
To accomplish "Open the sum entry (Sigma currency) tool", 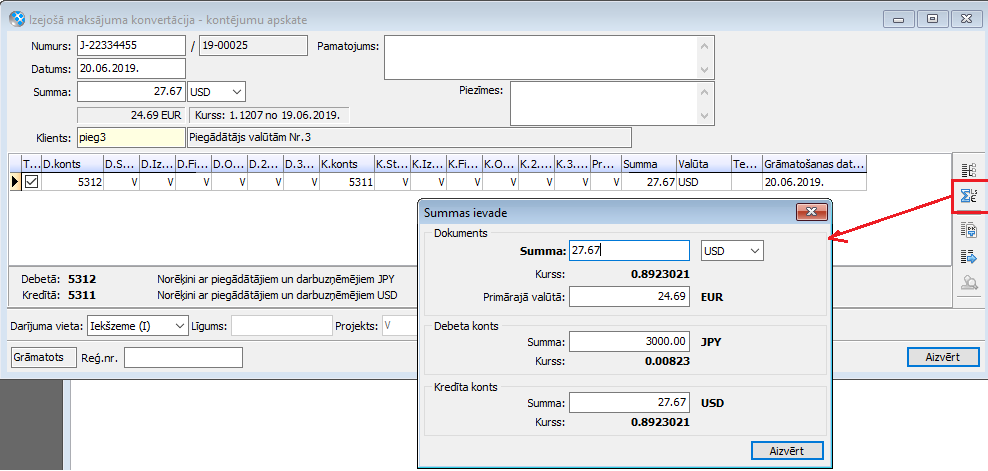I will pyautogui.click(x=968, y=197).
